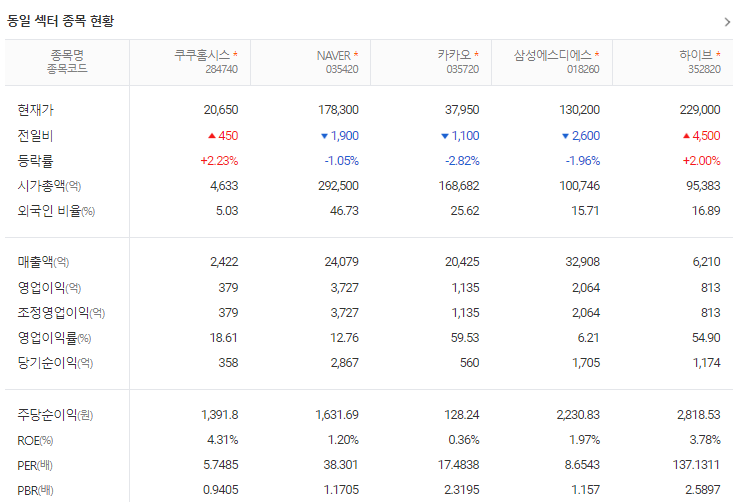Click the red asterisk next to 카카오

coord(476,54)
